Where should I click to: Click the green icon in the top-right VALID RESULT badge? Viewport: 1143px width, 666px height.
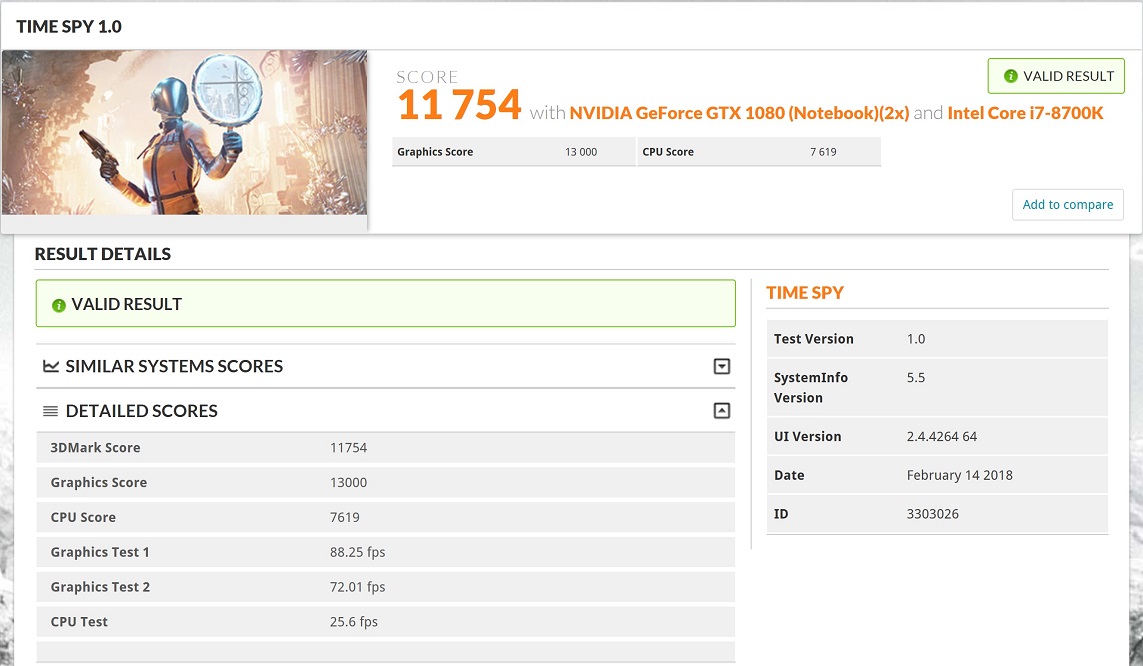(x=1010, y=76)
